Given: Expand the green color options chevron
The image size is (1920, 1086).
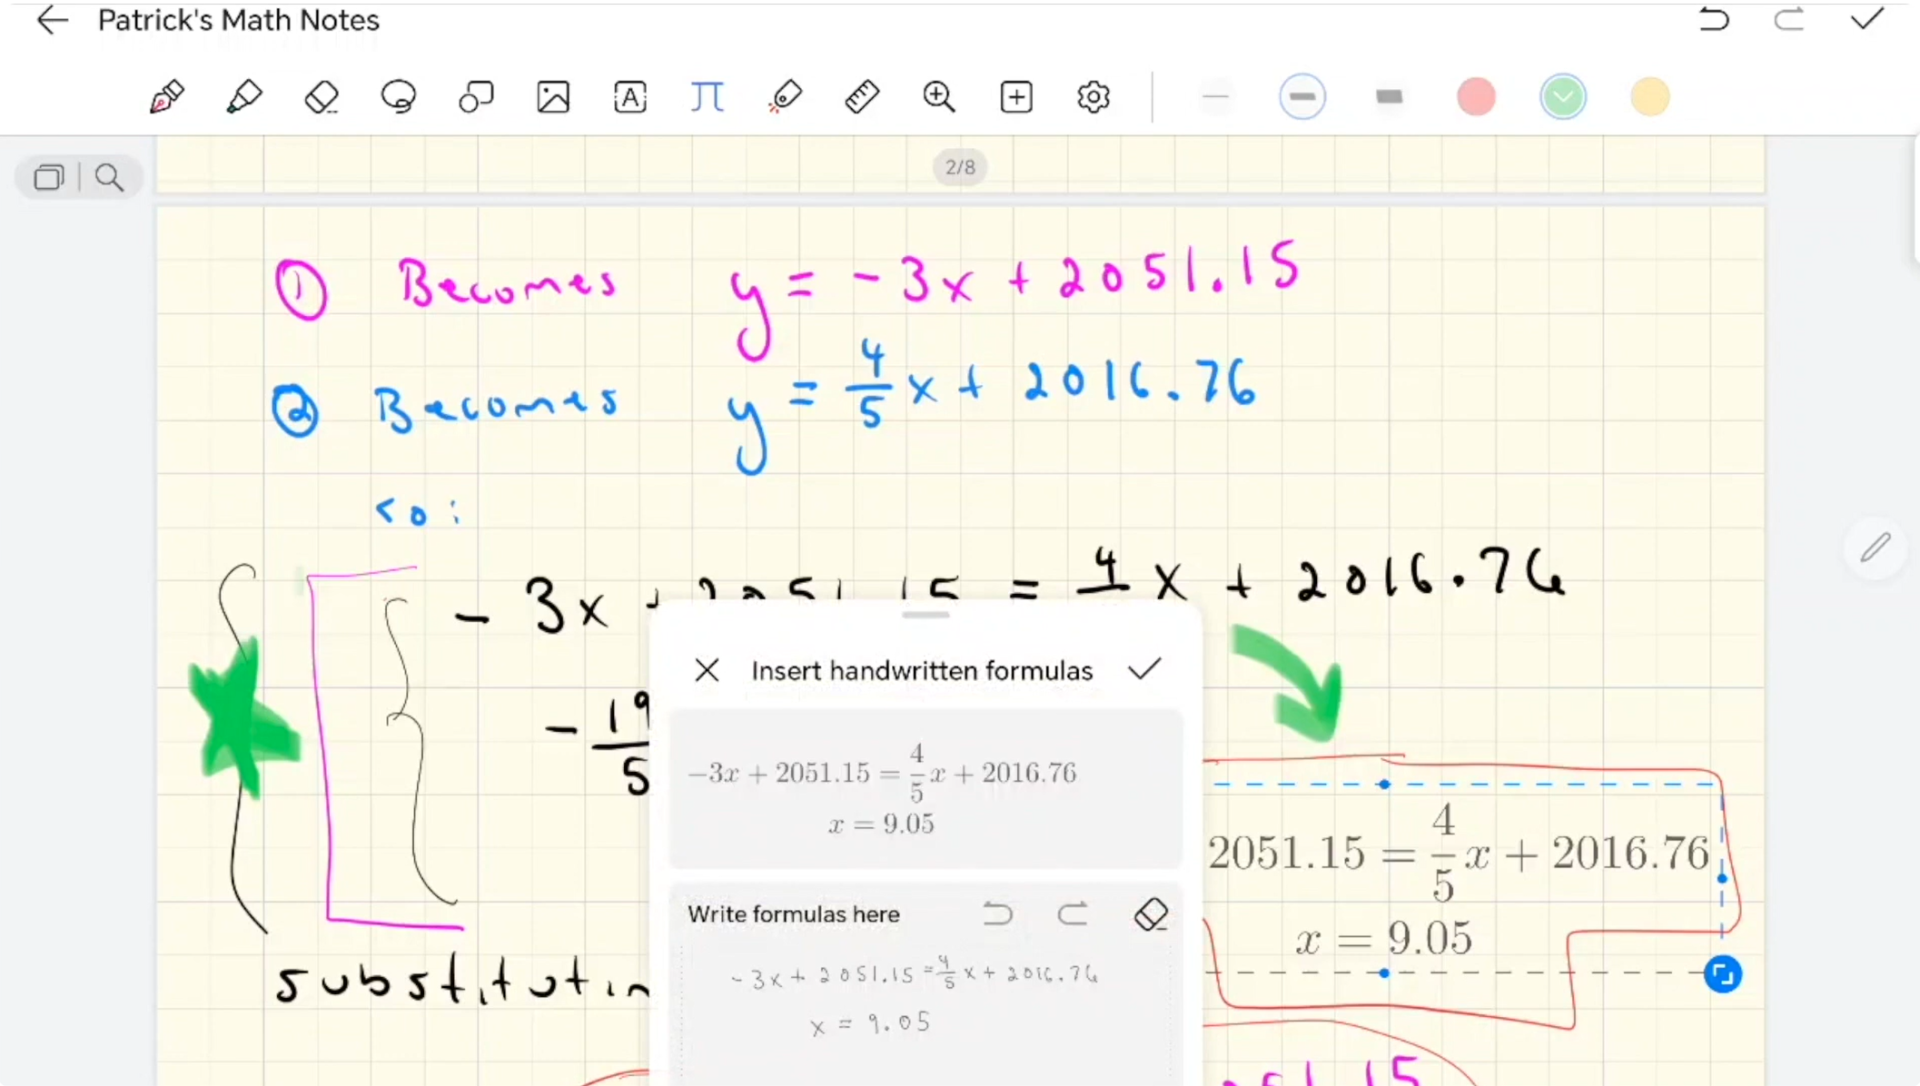Looking at the screenshot, I should [x=1562, y=96].
